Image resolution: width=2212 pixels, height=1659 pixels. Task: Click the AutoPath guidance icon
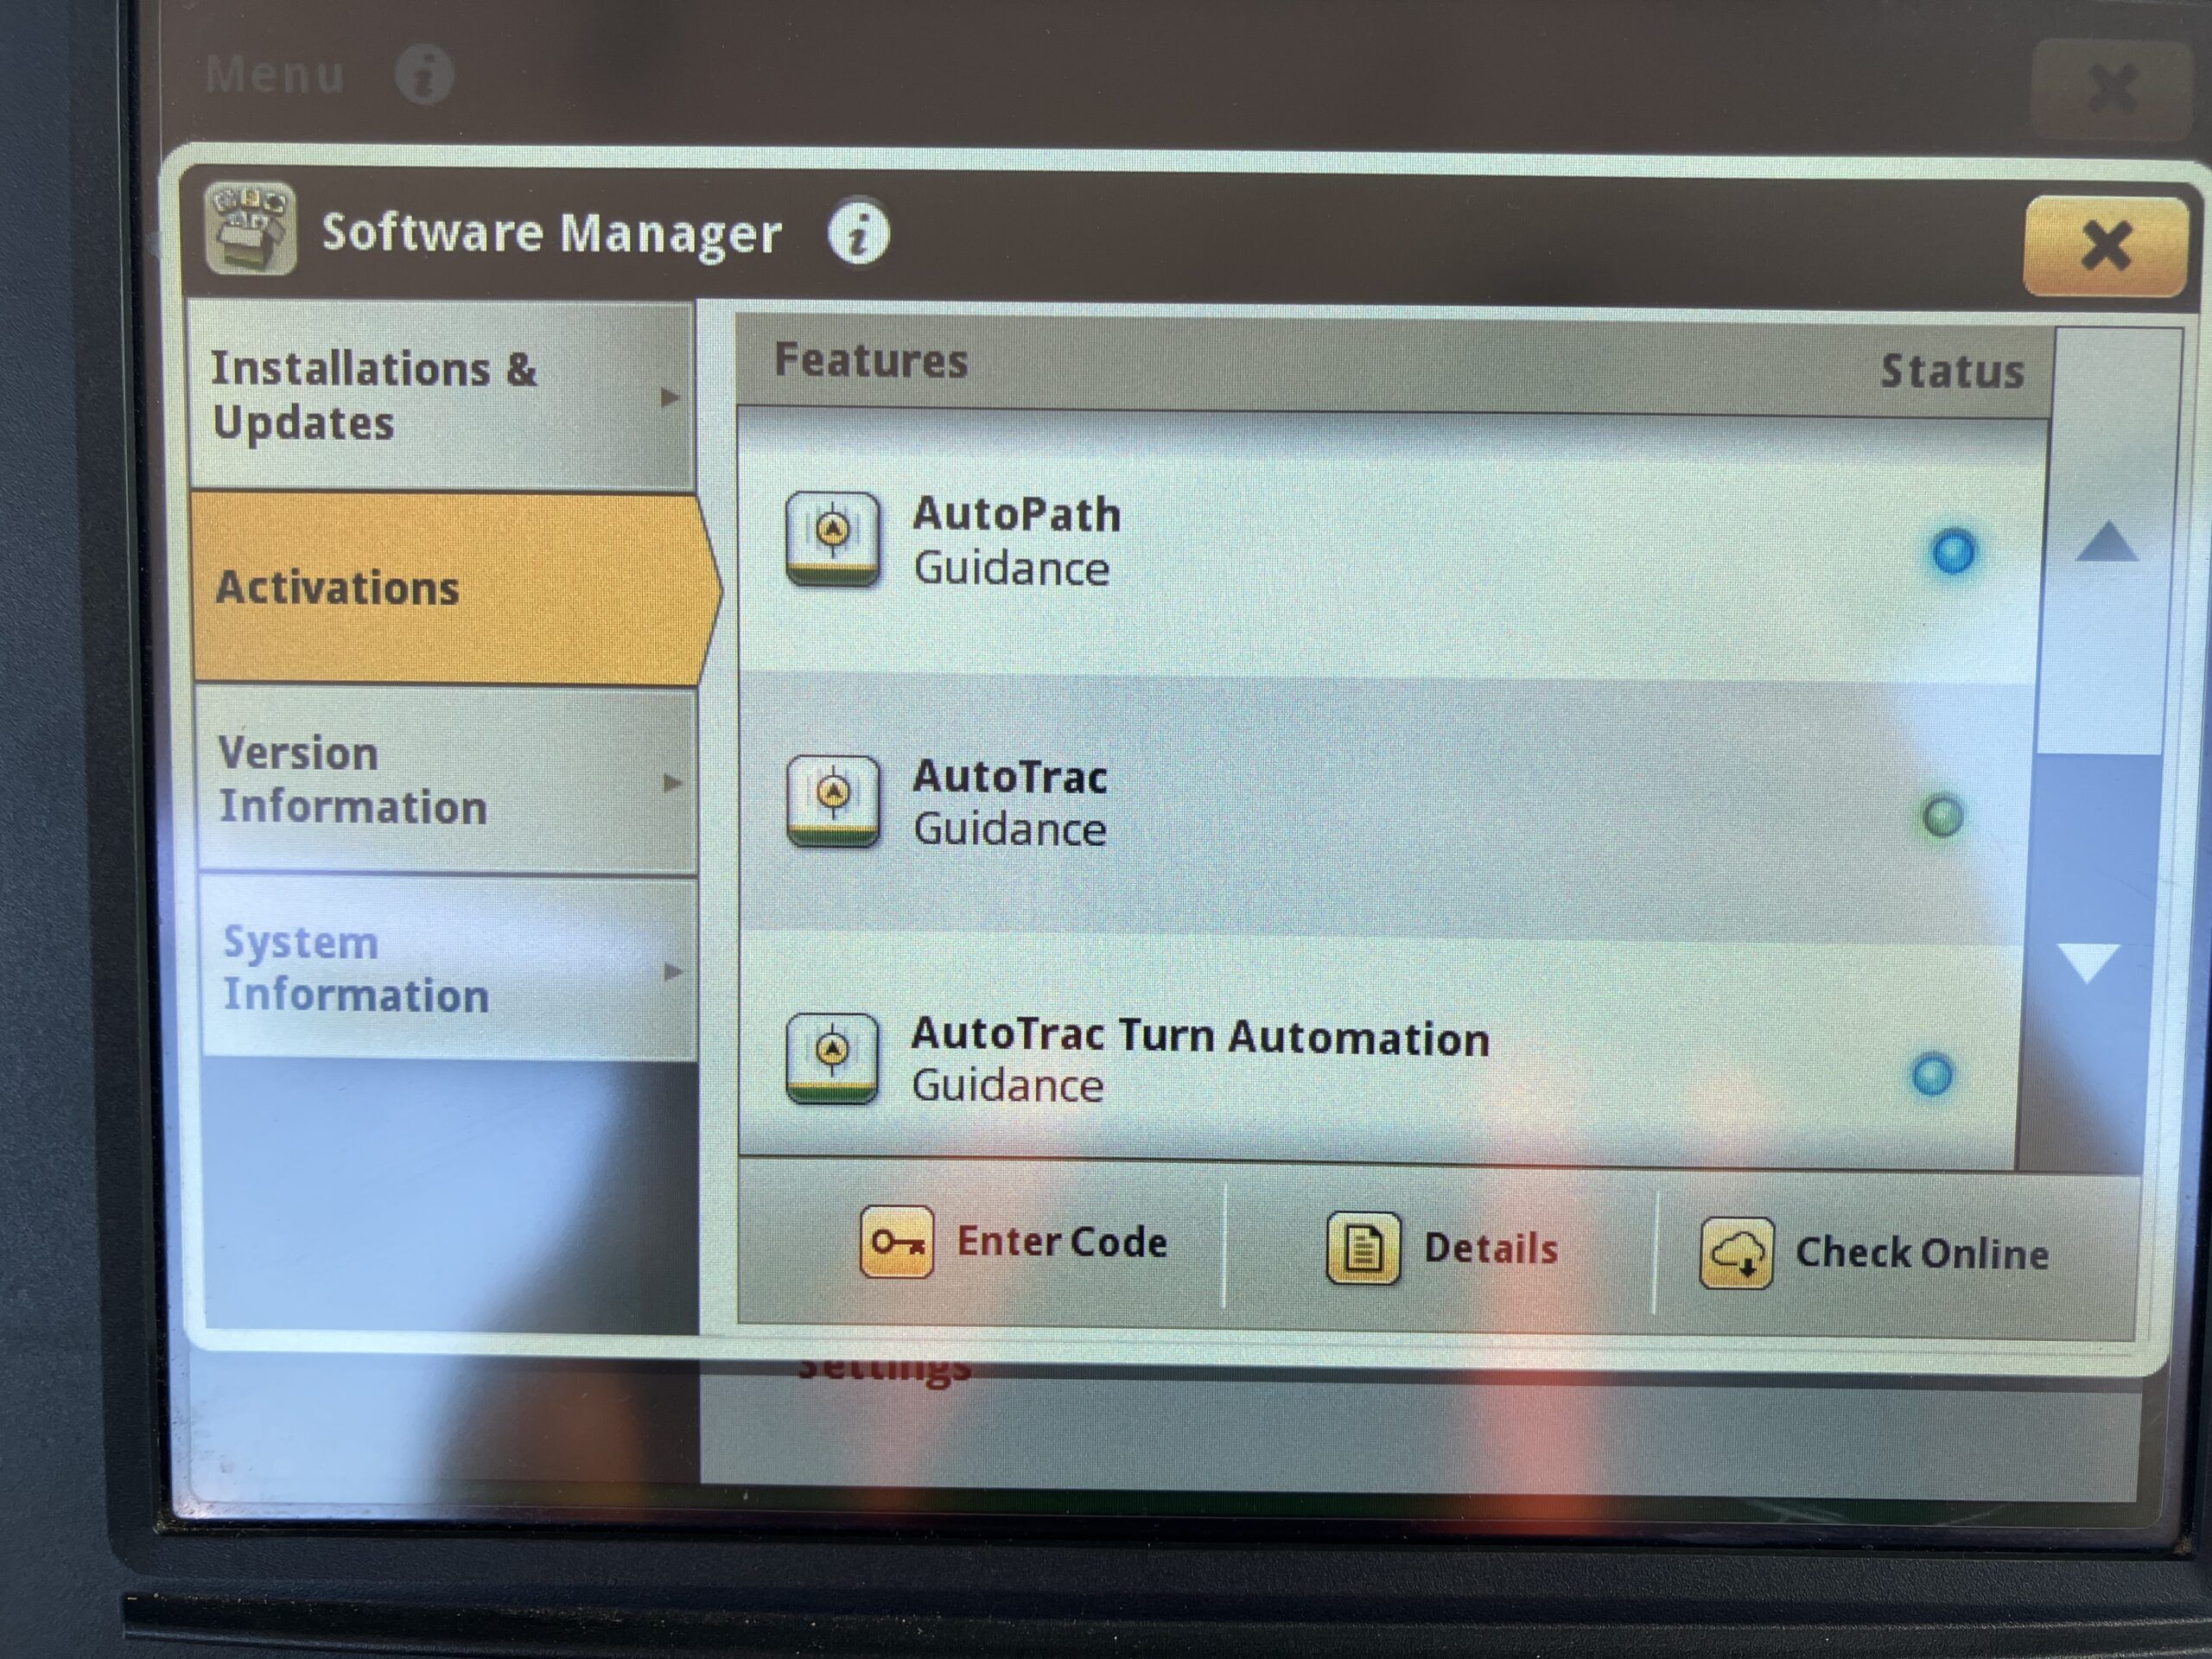(x=833, y=540)
